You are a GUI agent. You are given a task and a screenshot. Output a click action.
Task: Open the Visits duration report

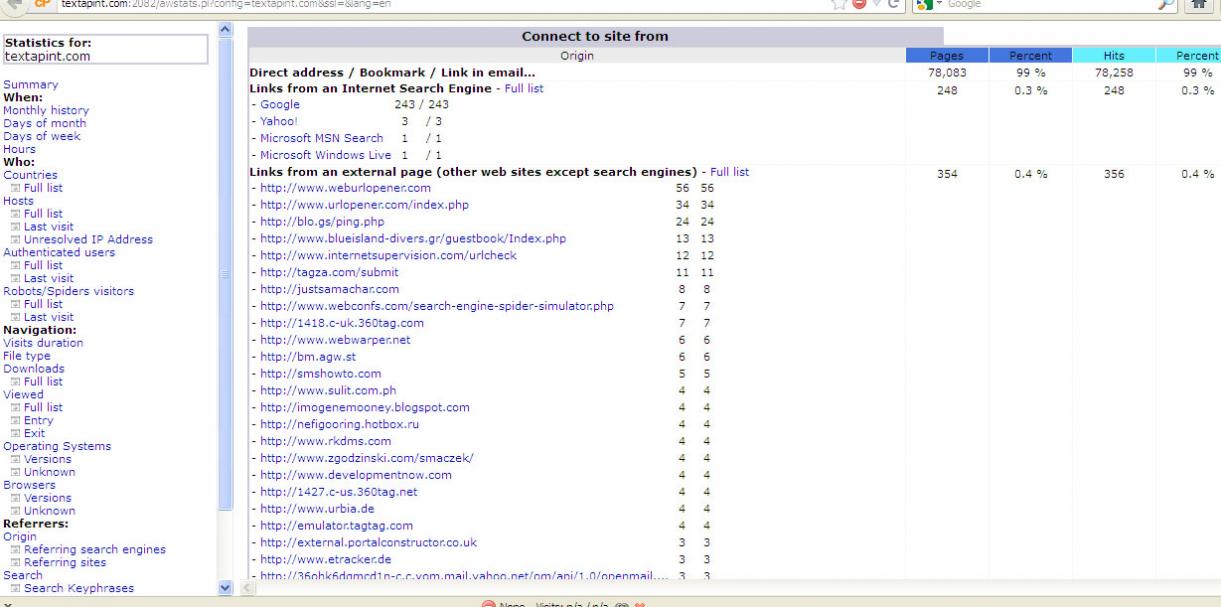44,343
